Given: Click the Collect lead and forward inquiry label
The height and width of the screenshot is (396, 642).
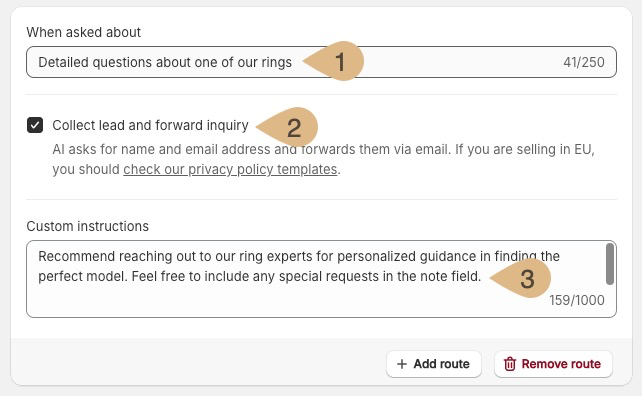Looking at the screenshot, I should pos(150,125).
